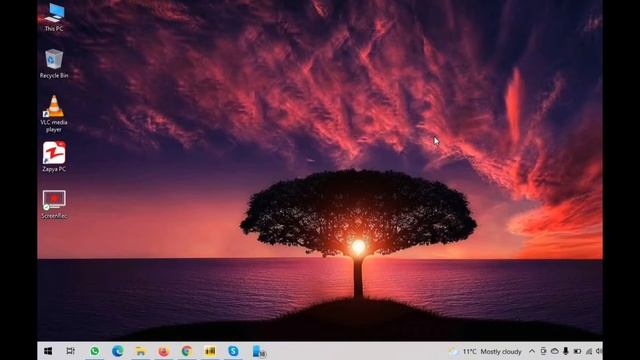Open the network signal tray icon
The width and height of the screenshot is (640, 360).
(589, 351)
